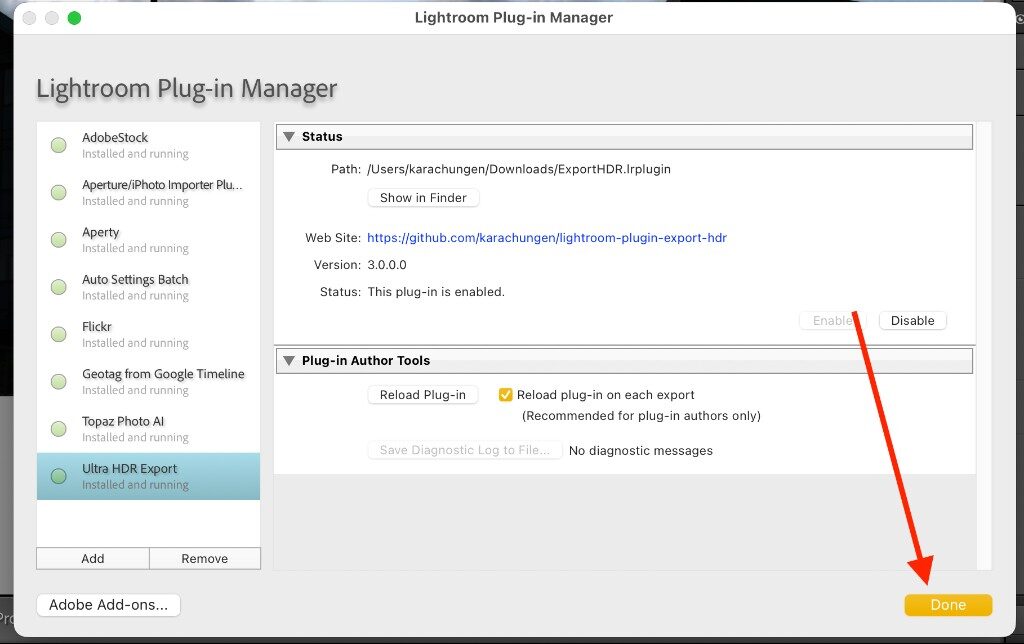Collapse the Status section triangle

point(289,137)
